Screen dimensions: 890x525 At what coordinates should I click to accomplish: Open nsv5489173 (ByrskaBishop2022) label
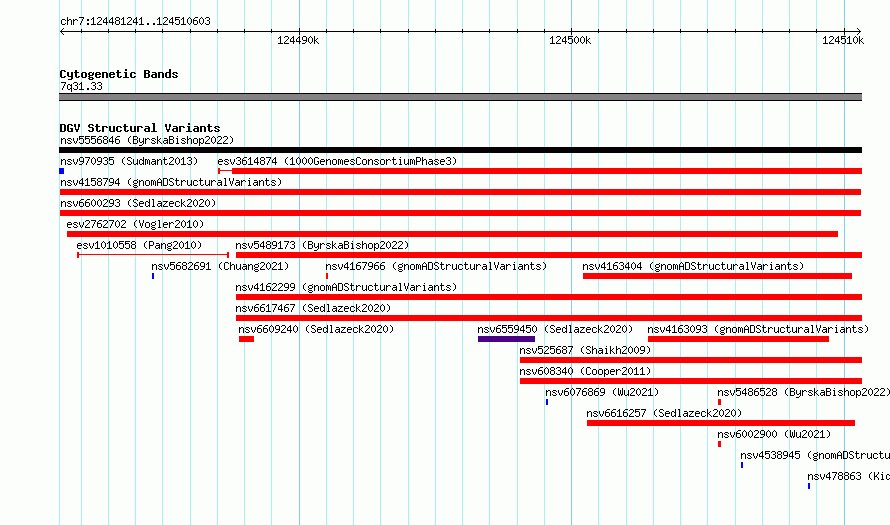click(x=322, y=245)
